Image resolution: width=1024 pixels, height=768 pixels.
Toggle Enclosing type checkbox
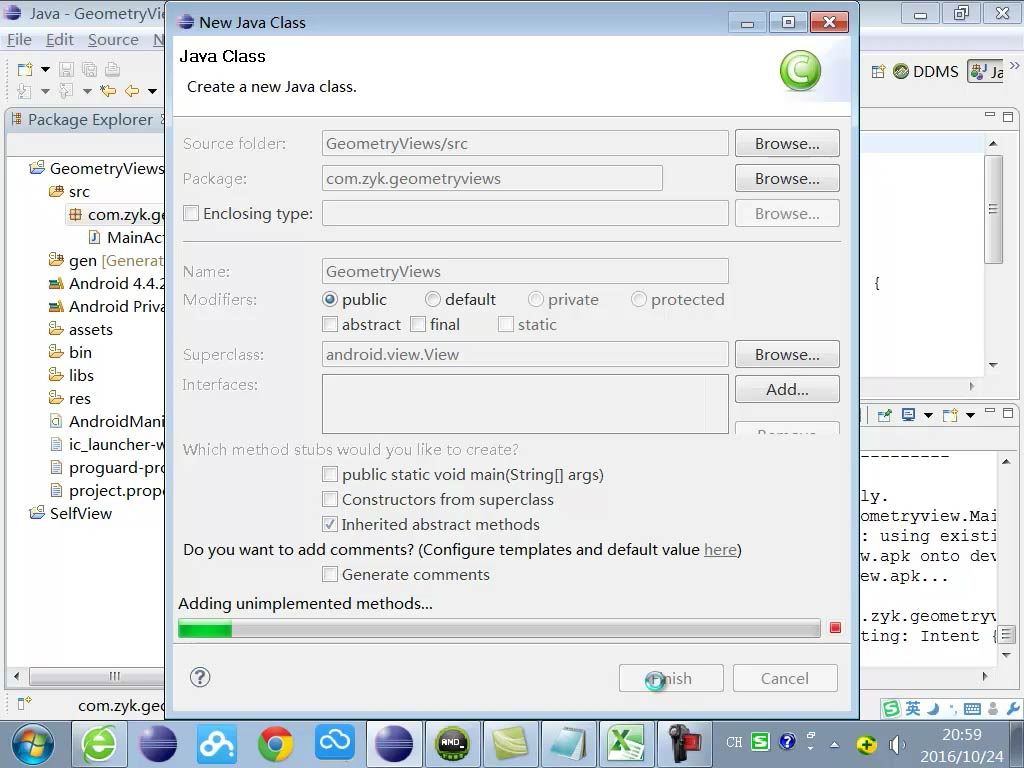pos(191,214)
